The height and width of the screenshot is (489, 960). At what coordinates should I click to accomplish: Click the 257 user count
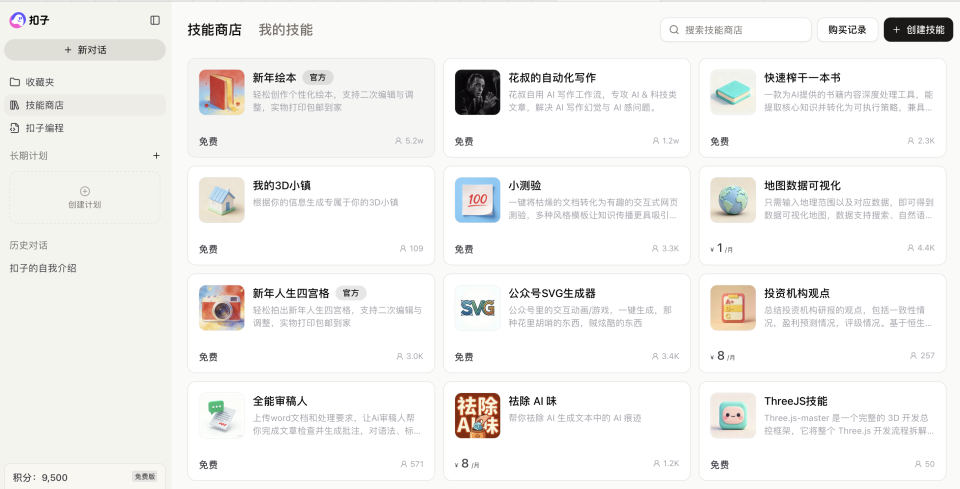click(922, 356)
